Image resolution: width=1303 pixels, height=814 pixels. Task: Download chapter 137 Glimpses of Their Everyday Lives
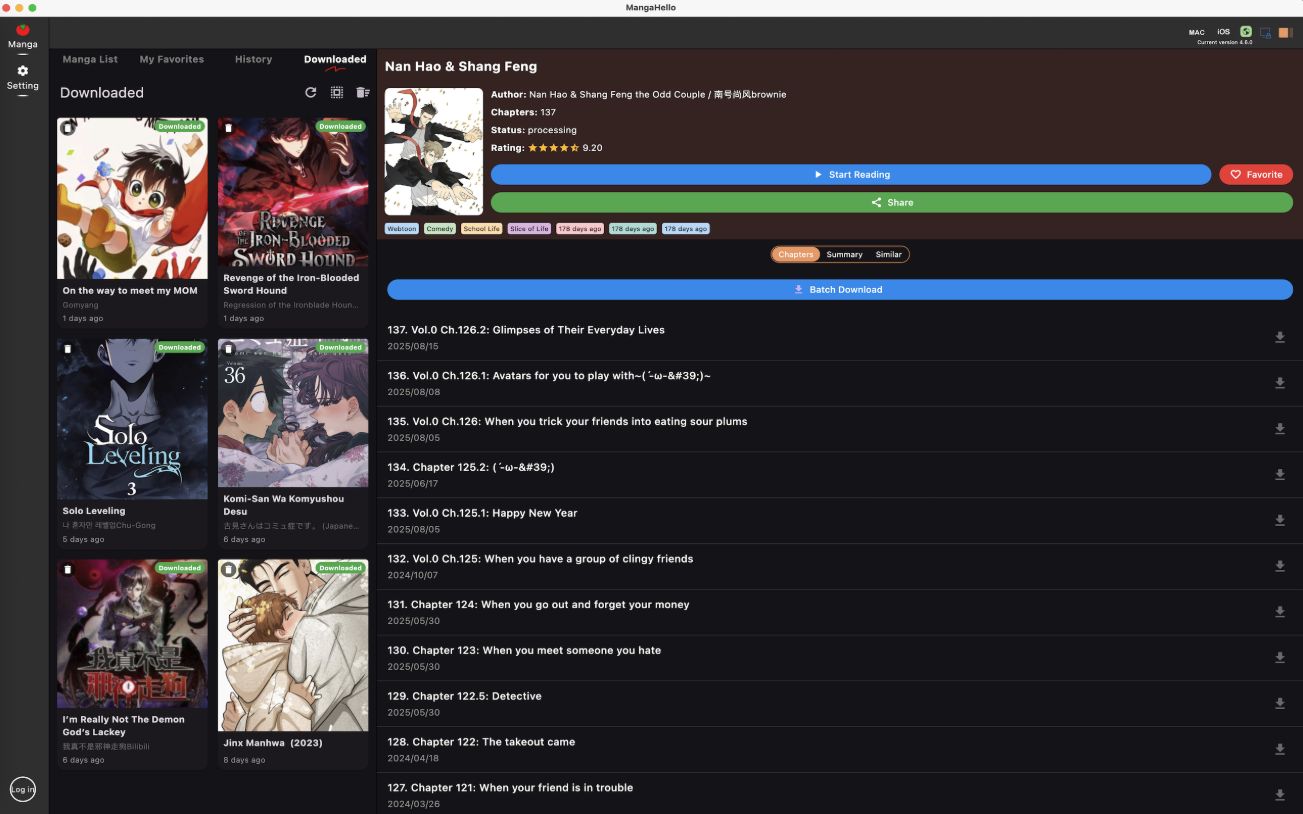[1280, 337]
